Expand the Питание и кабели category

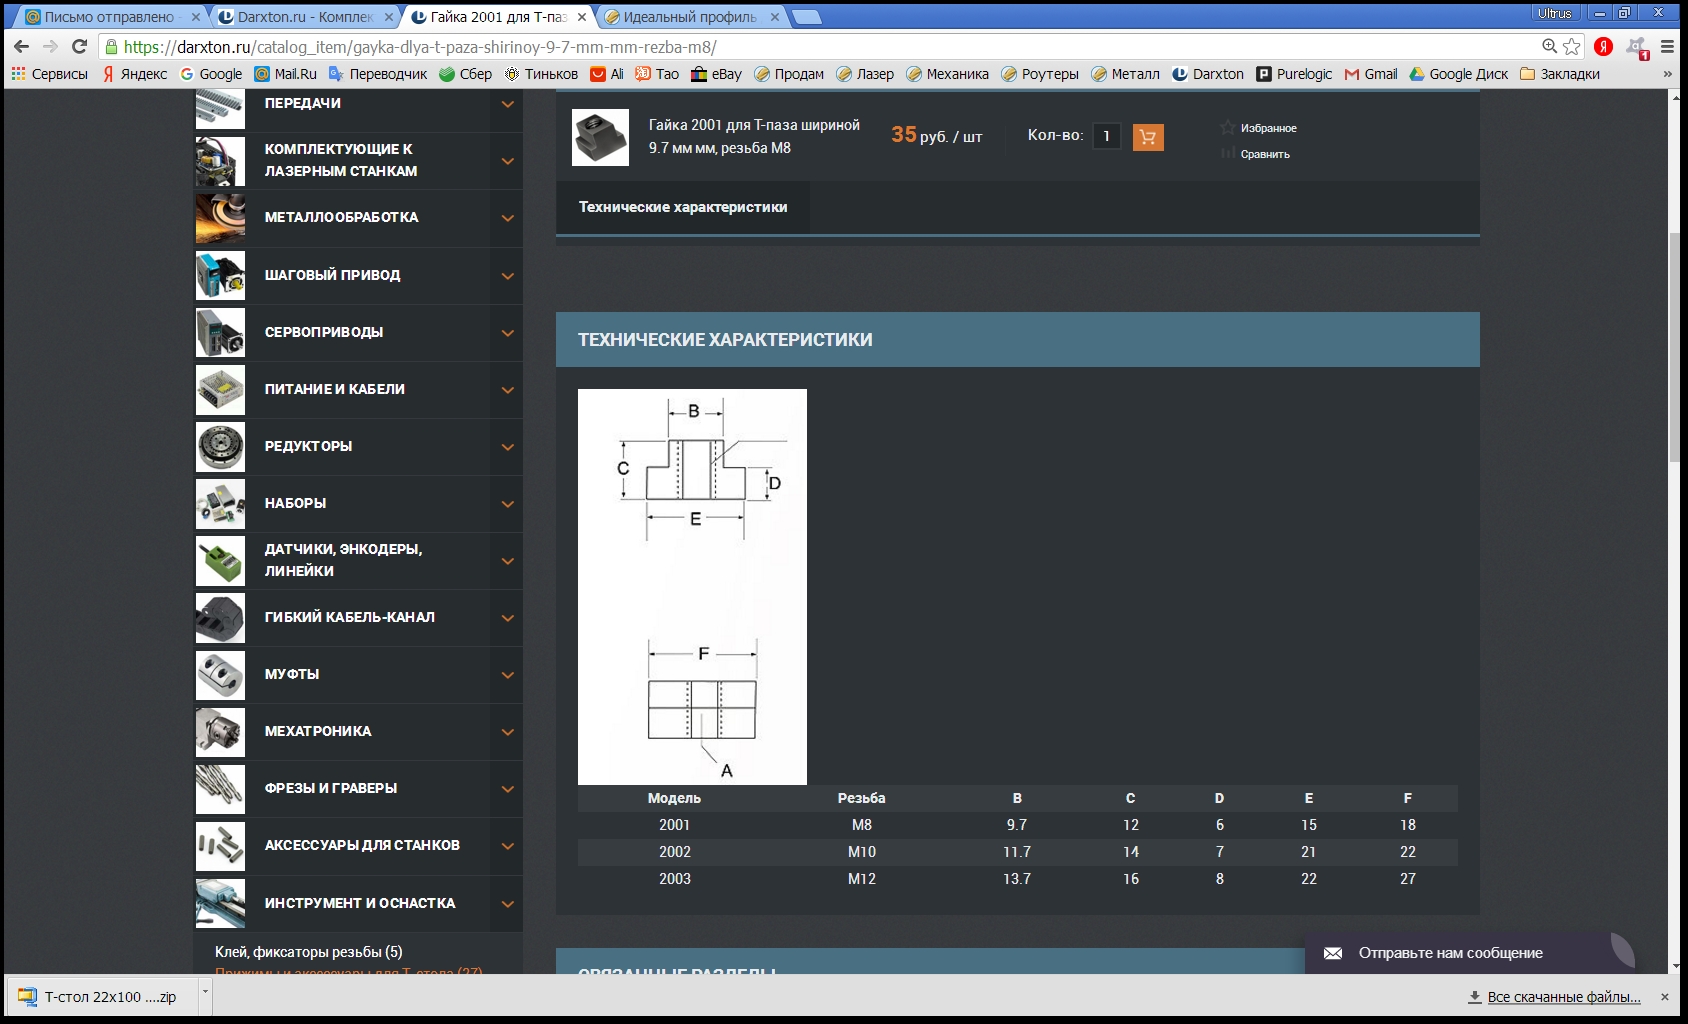tap(508, 390)
